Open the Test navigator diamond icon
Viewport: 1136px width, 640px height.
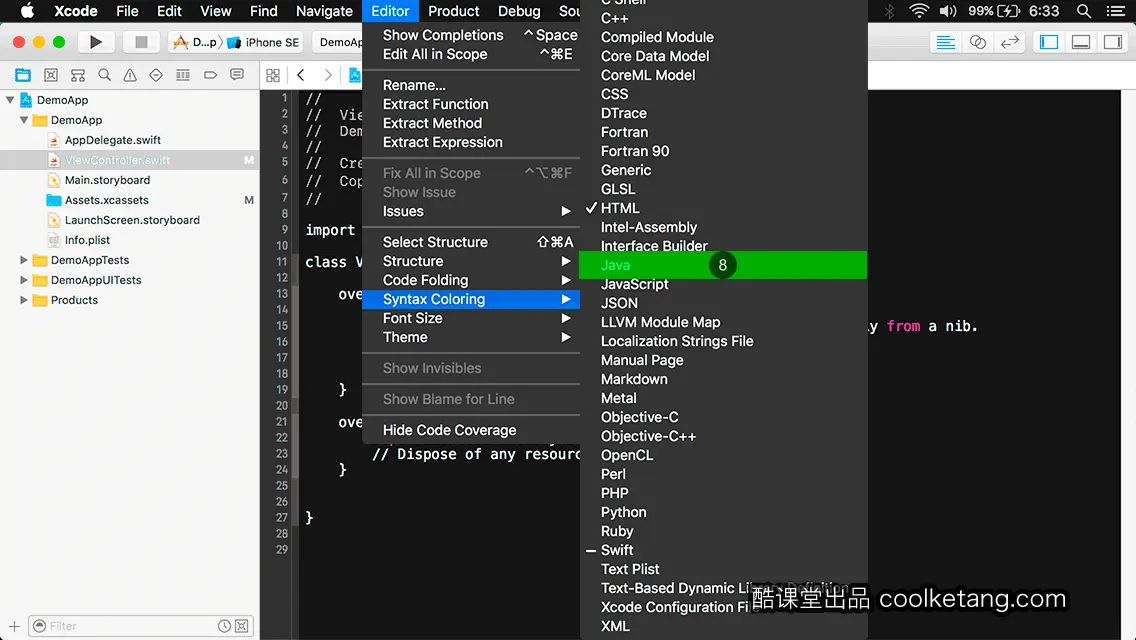156,75
